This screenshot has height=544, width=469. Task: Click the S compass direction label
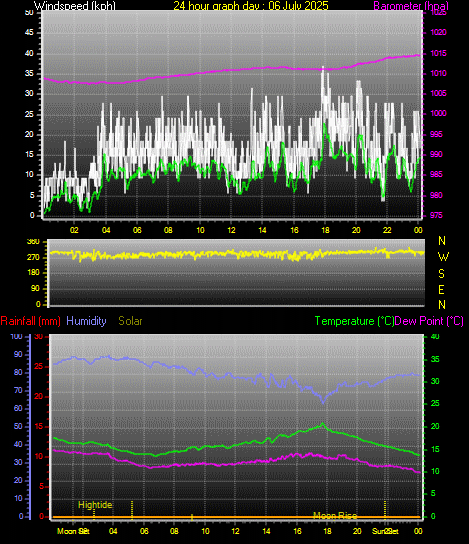tap(442, 273)
